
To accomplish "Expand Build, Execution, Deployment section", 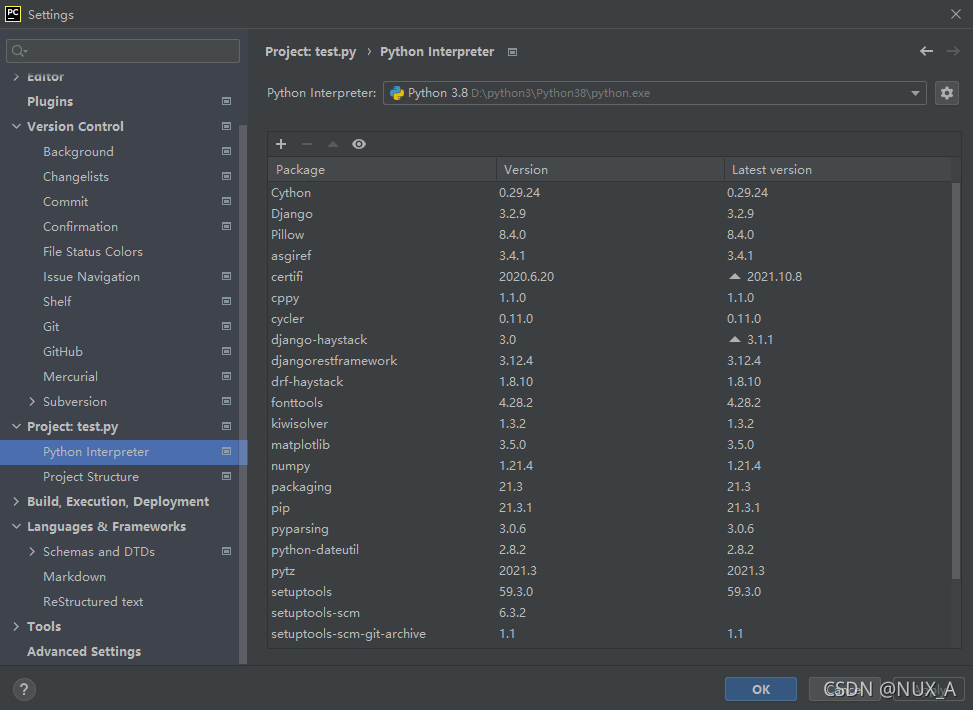I will tap(16, 501).
